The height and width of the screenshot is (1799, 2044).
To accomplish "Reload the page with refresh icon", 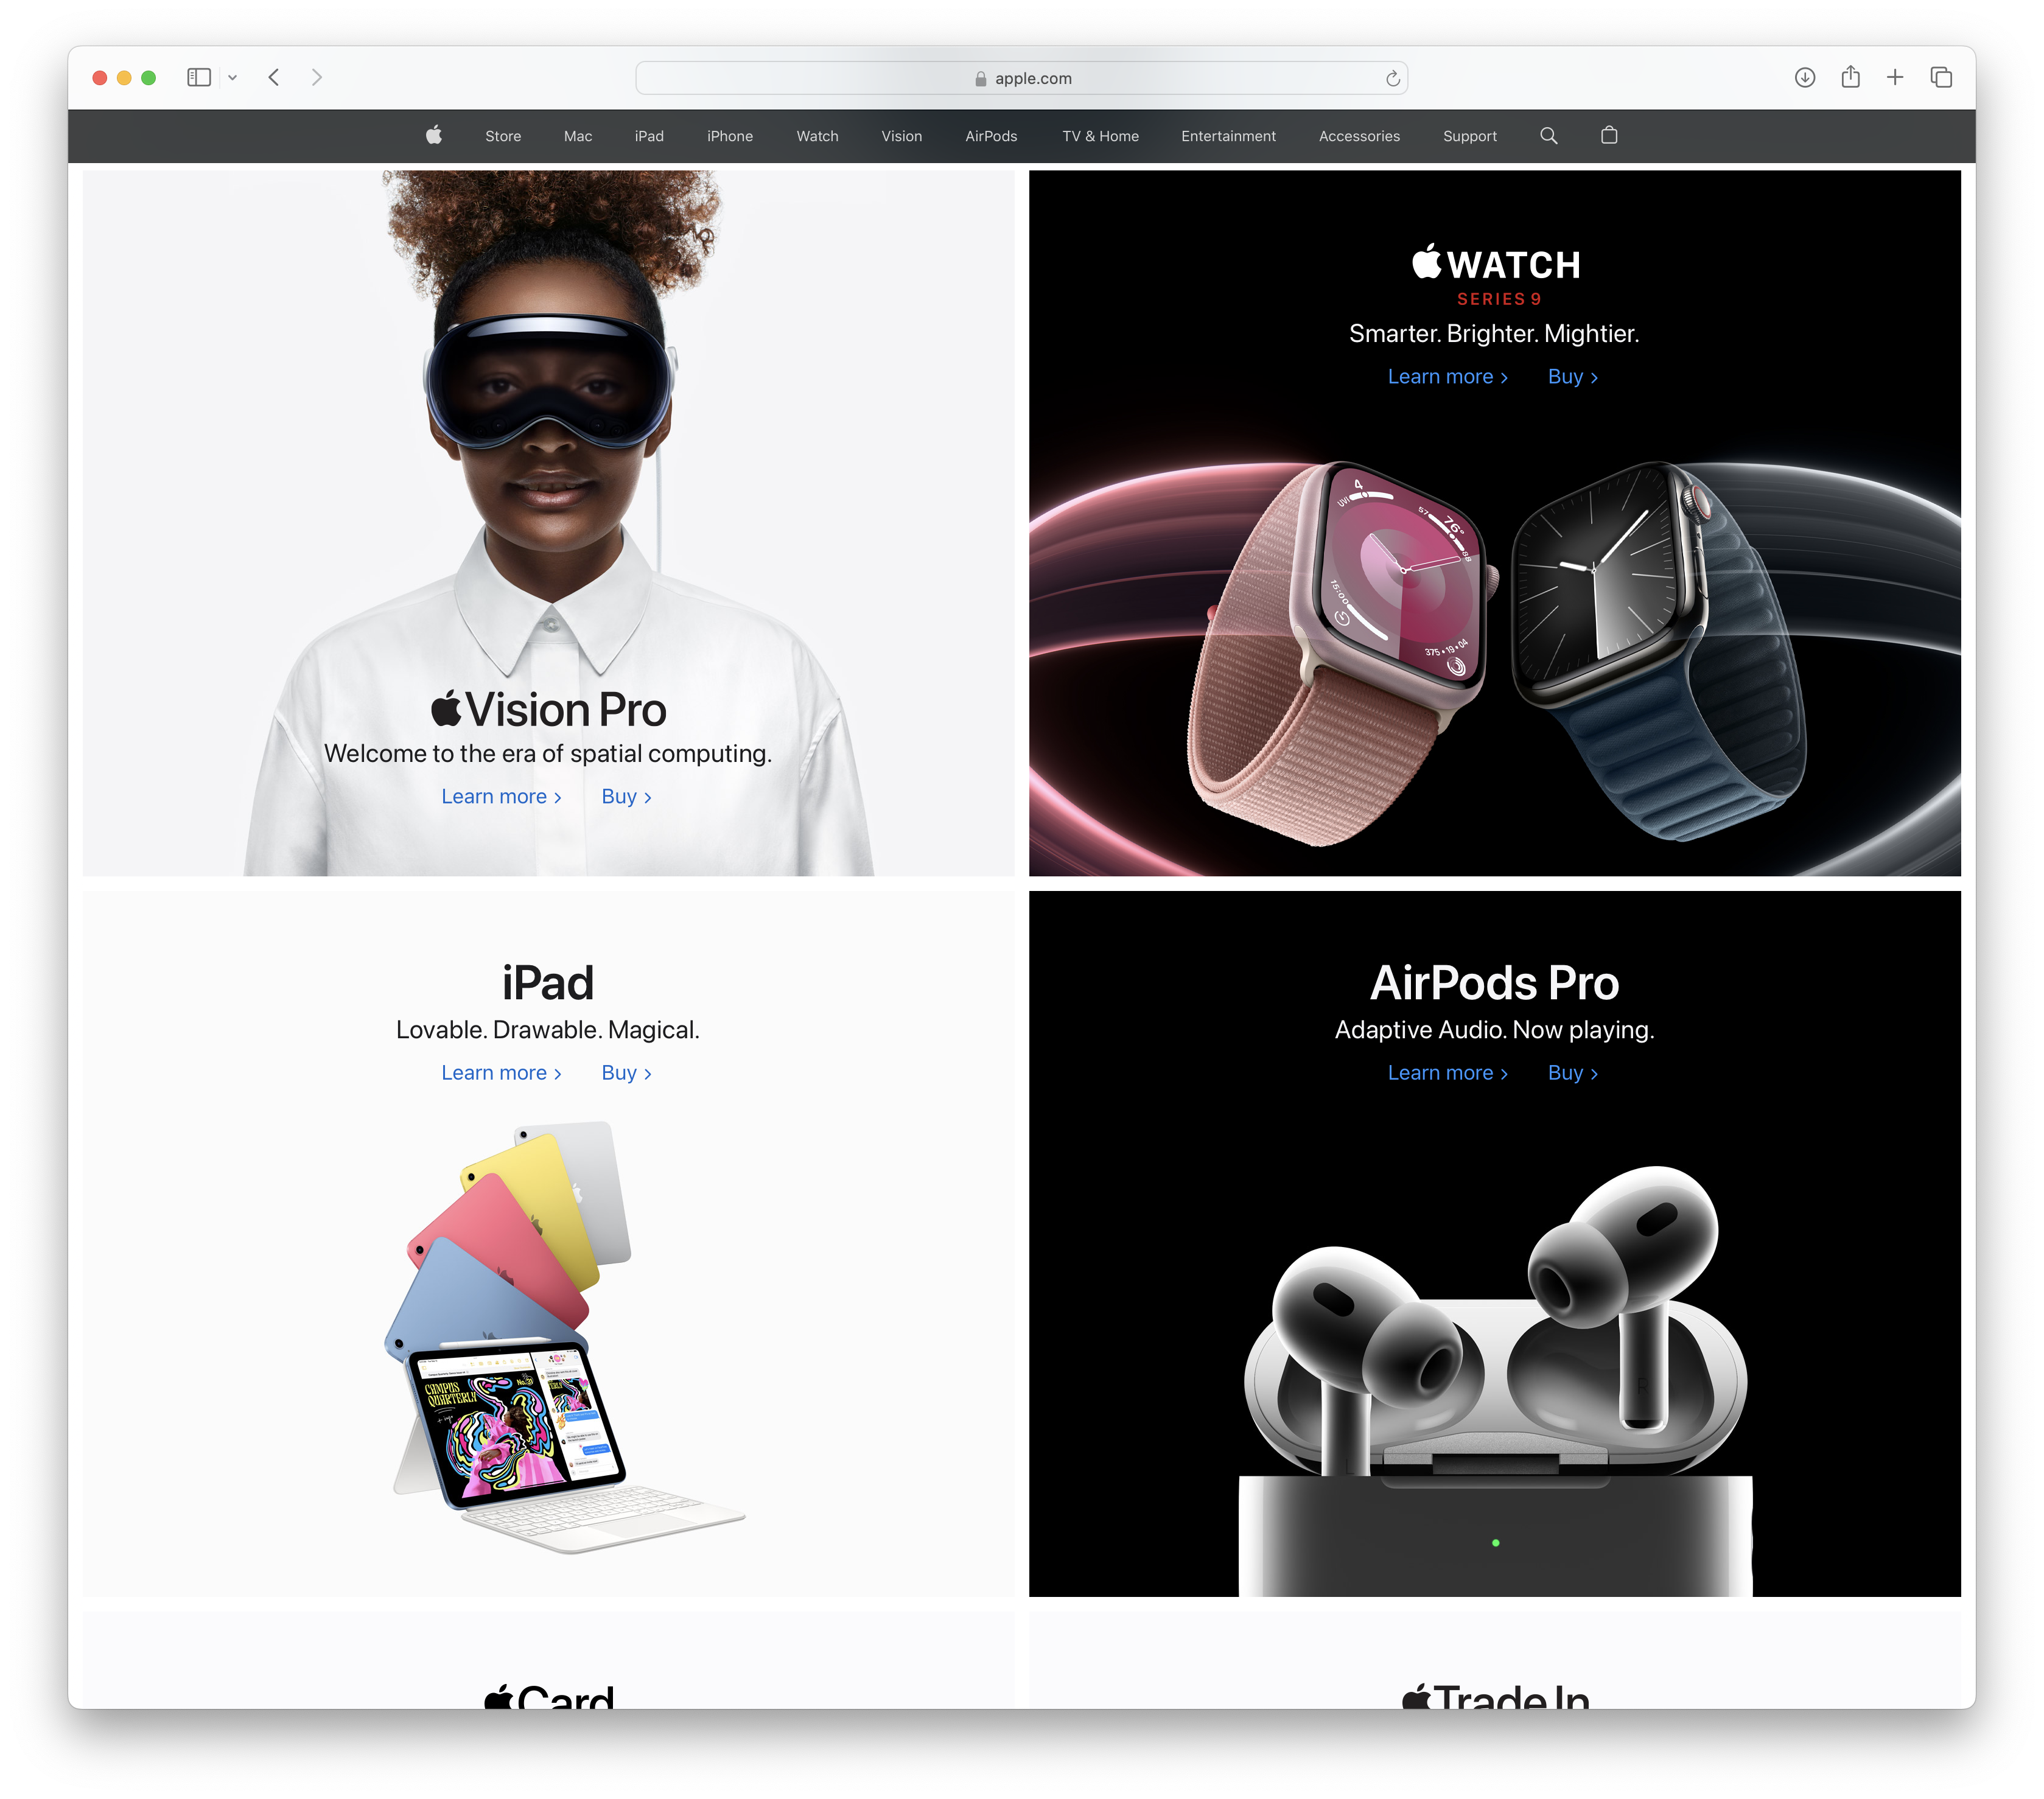I will pos(1392,78).
